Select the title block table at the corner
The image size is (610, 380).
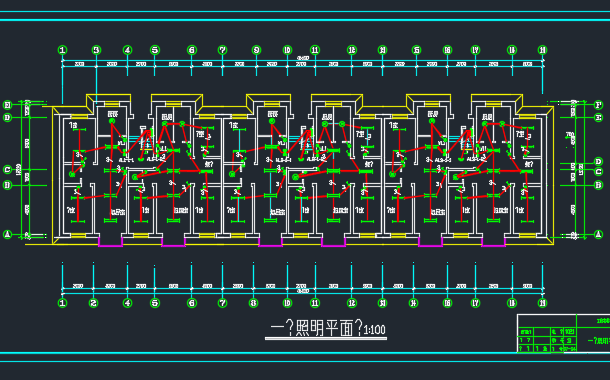tap(563, 333)
